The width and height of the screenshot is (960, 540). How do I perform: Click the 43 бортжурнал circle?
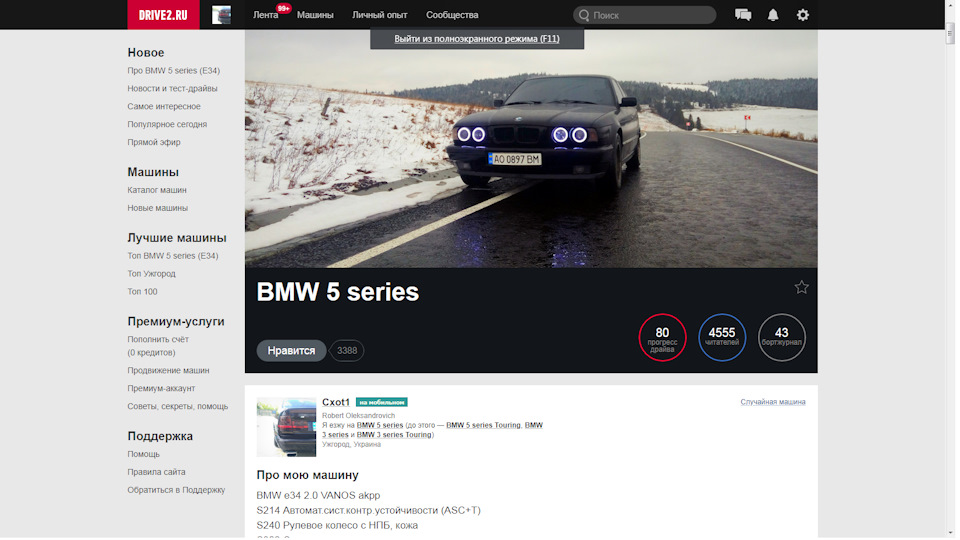click(x=782, y=337)
